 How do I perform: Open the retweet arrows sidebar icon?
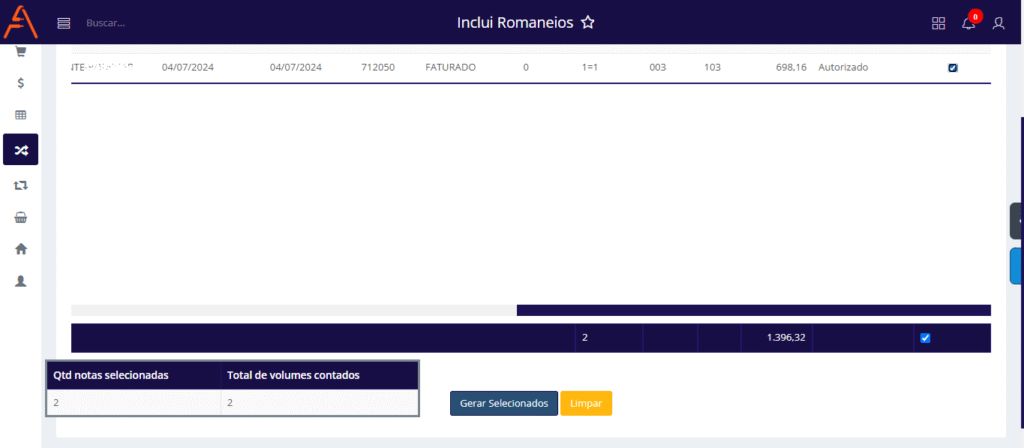(20, 185)
